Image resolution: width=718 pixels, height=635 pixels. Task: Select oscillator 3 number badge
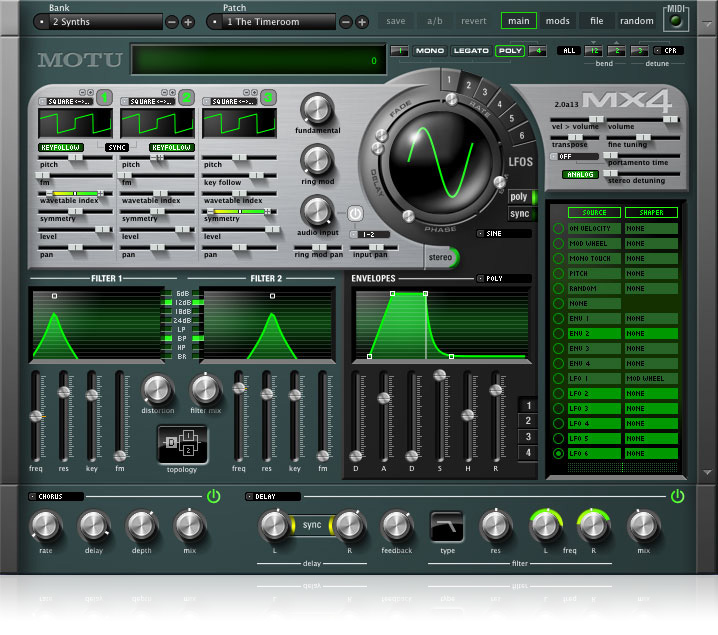pyautogui.click(x=268, y=97)
